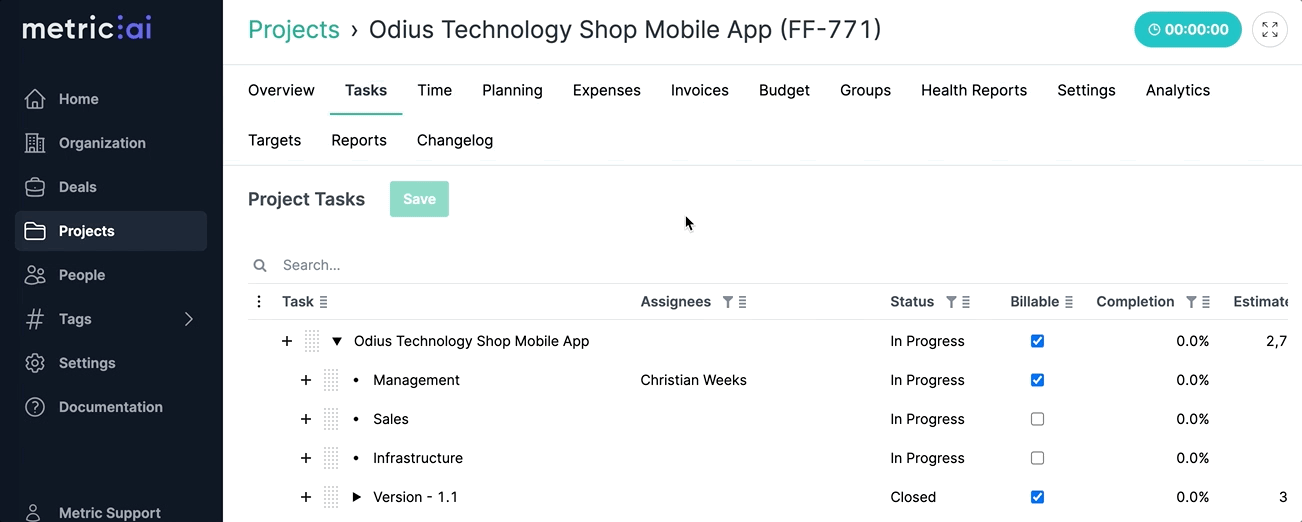This screenshot has width=1302, height=522.
Task: Click the Projects breadcrumb link
Action: tap(294, 30)
